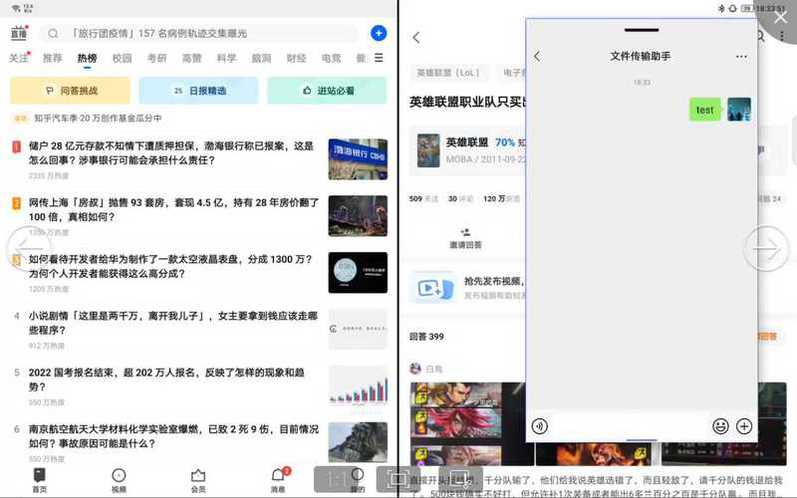Screen dimensions: 797x498
Task: Open the 英雄联盟 game card cover image
Action: click(428, 150)
